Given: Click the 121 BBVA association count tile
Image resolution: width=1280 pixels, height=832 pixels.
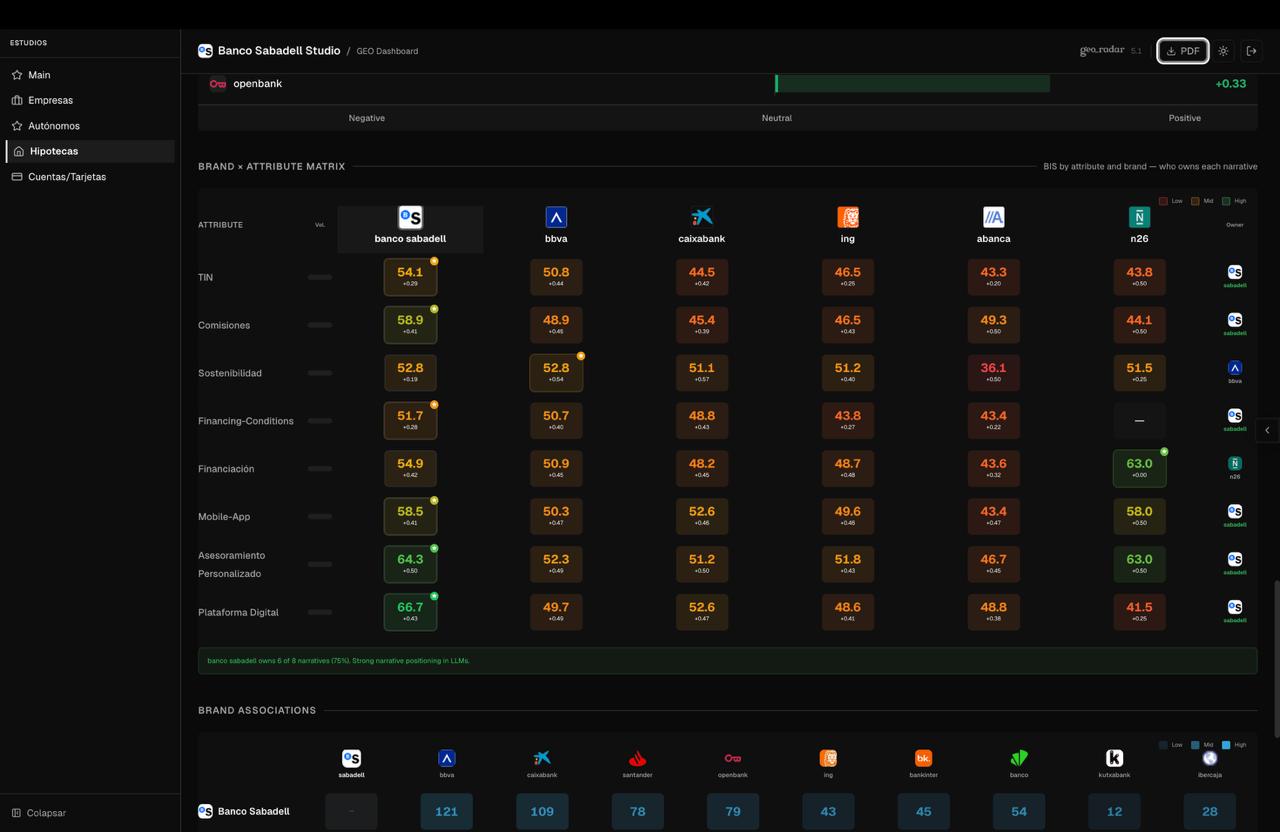Looking at the screenshot, I should click(x=446, y=811).
